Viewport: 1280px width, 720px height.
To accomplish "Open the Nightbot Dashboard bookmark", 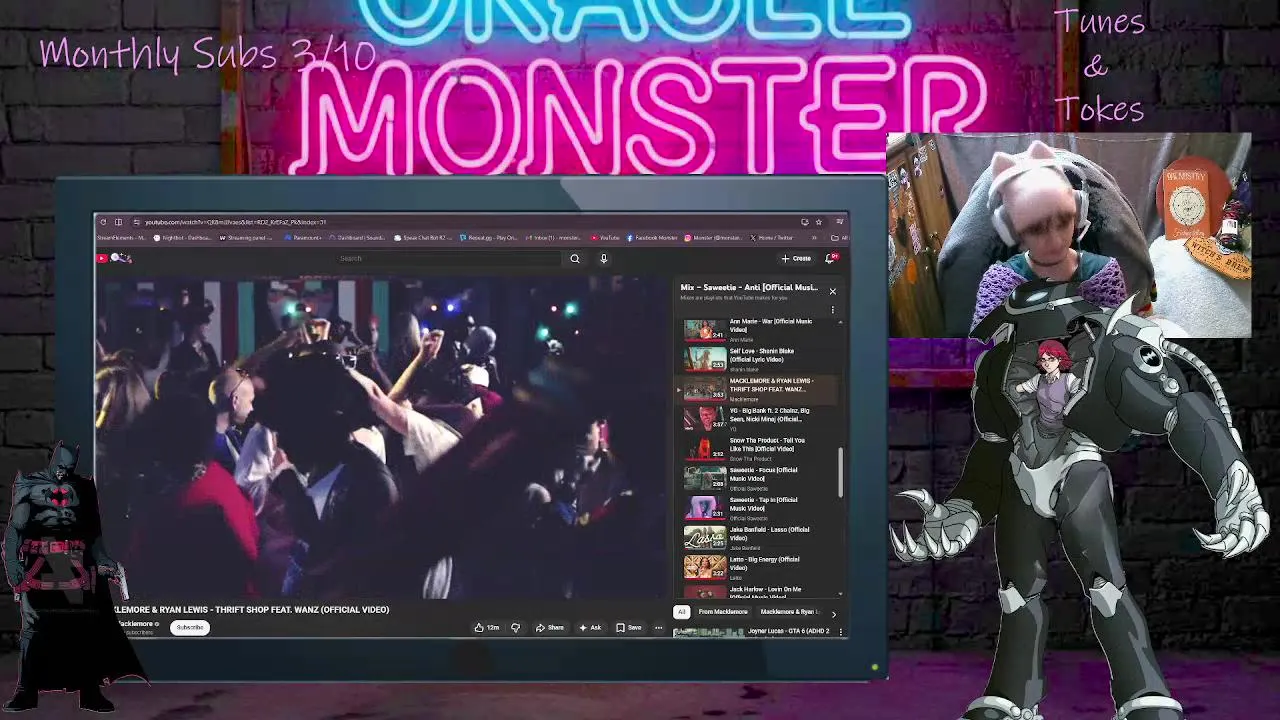I will (x=182, y=238).
